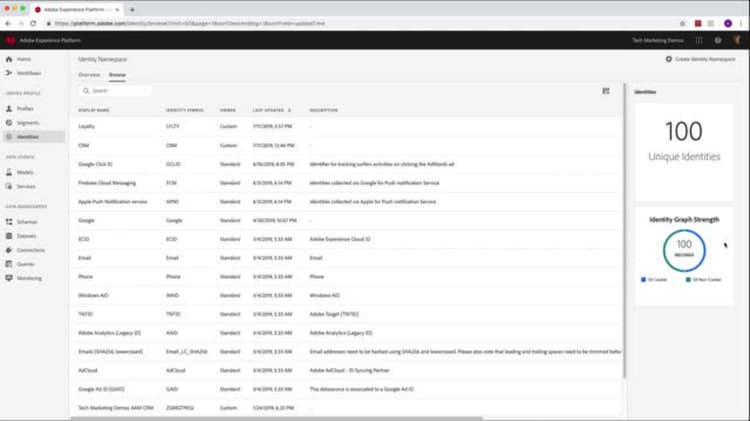Select Apple Push Notification service row
750x421 pixels.
[x=347, y=201]
